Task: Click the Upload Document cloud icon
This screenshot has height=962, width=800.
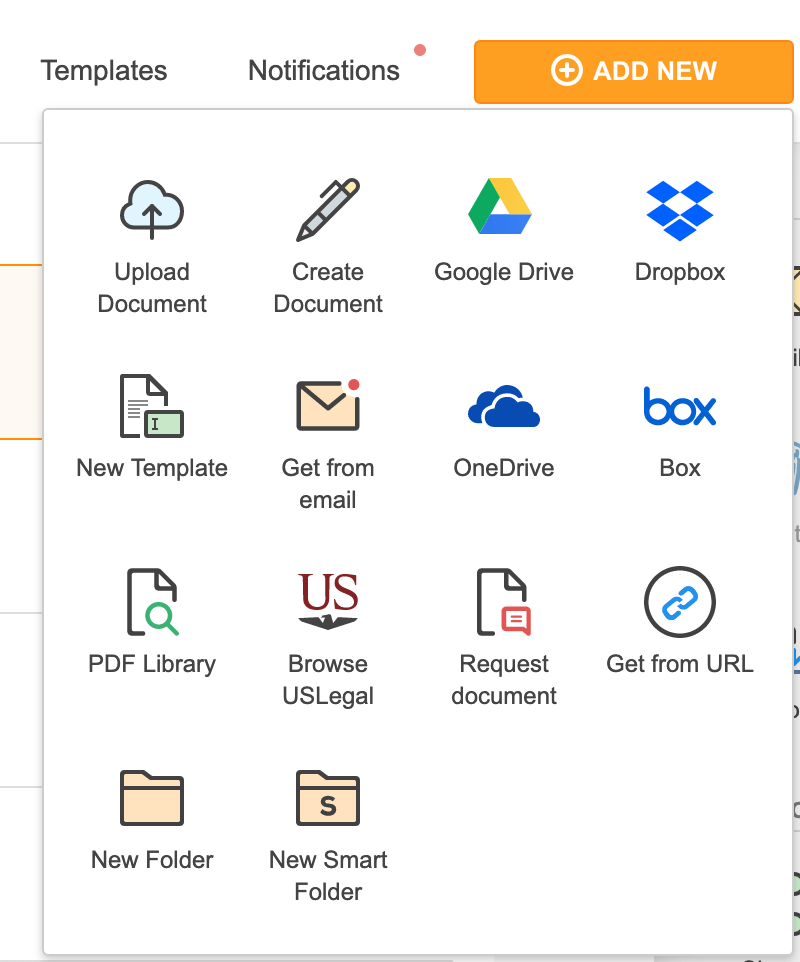Action: (x=152, y=209)
